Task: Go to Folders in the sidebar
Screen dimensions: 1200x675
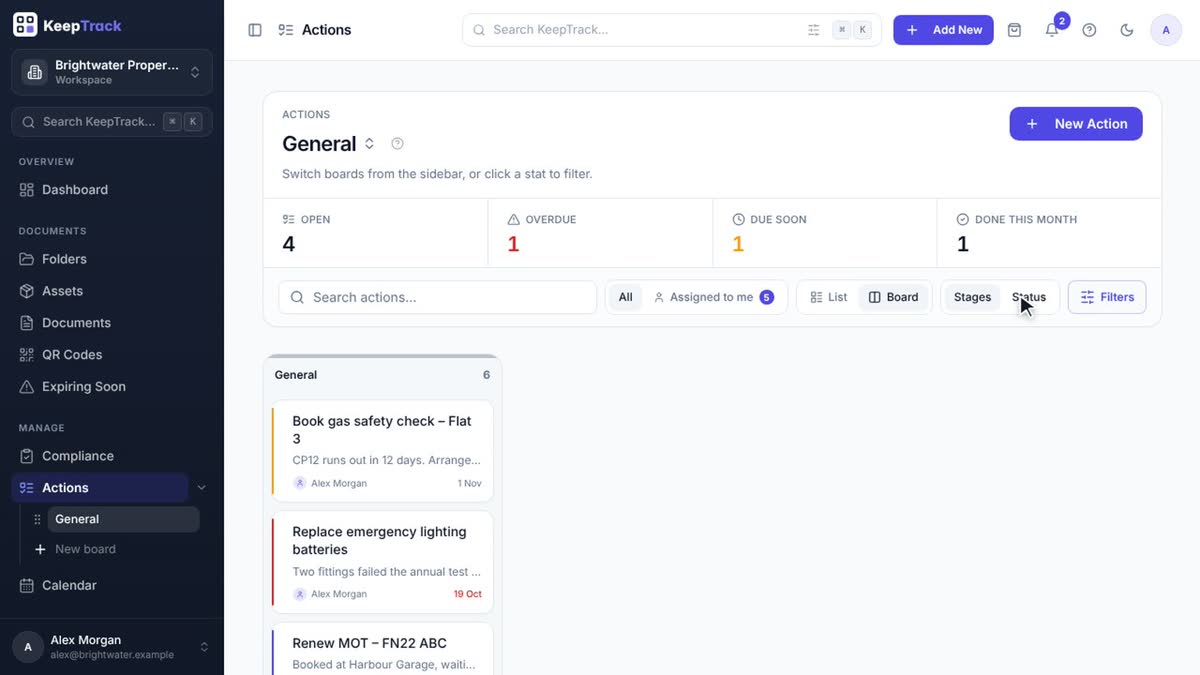Action: click(112, 259)
